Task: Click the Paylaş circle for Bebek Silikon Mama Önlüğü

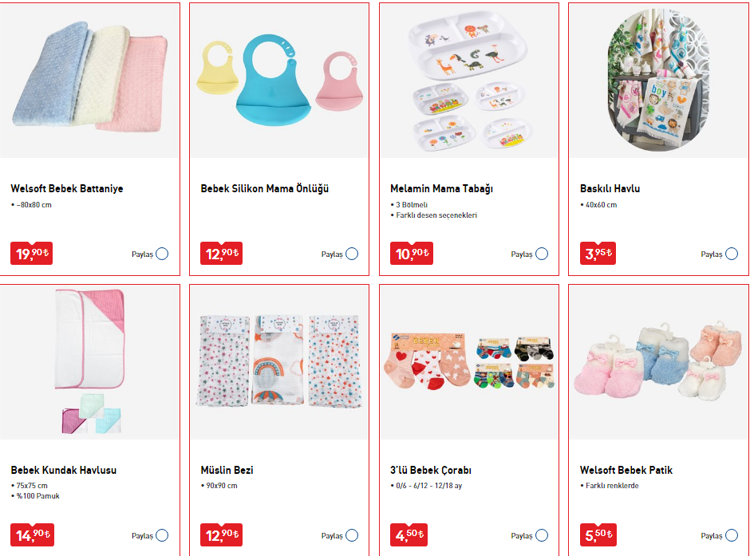Action: pyautogui.click(x=352, y=254)
